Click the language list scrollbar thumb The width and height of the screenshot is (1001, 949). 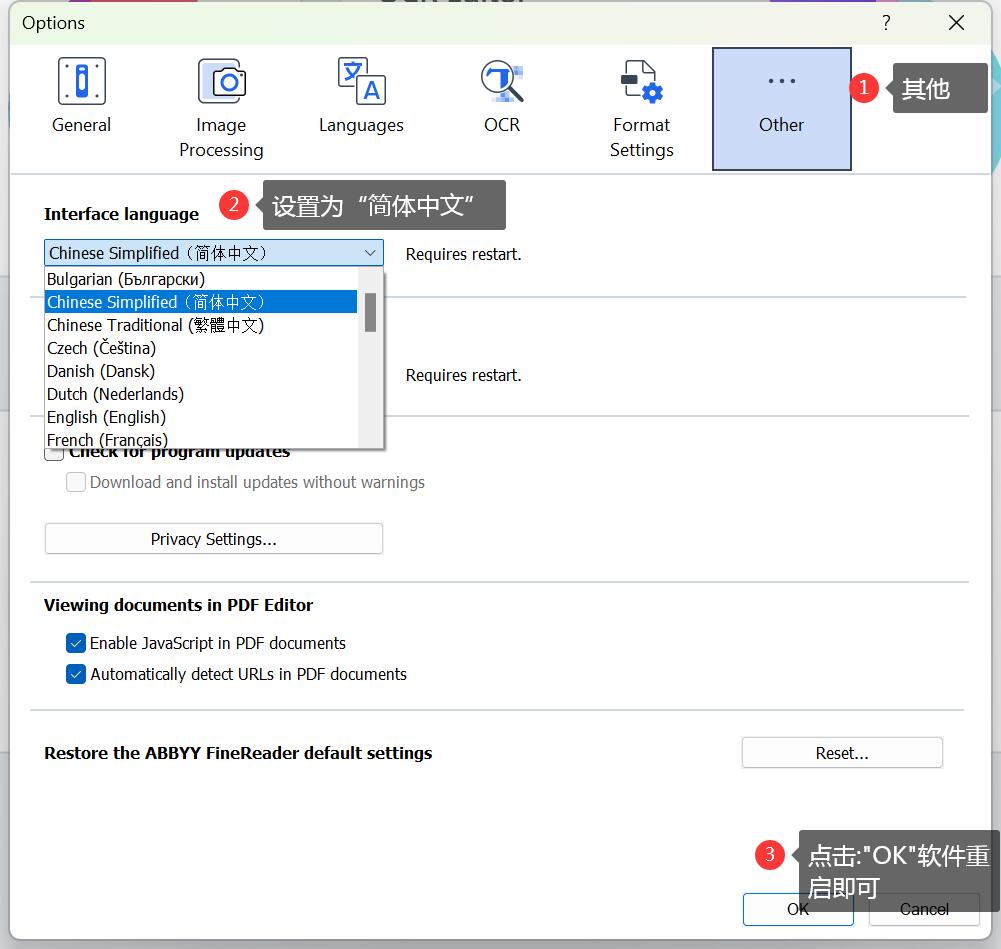pos(370,312)
